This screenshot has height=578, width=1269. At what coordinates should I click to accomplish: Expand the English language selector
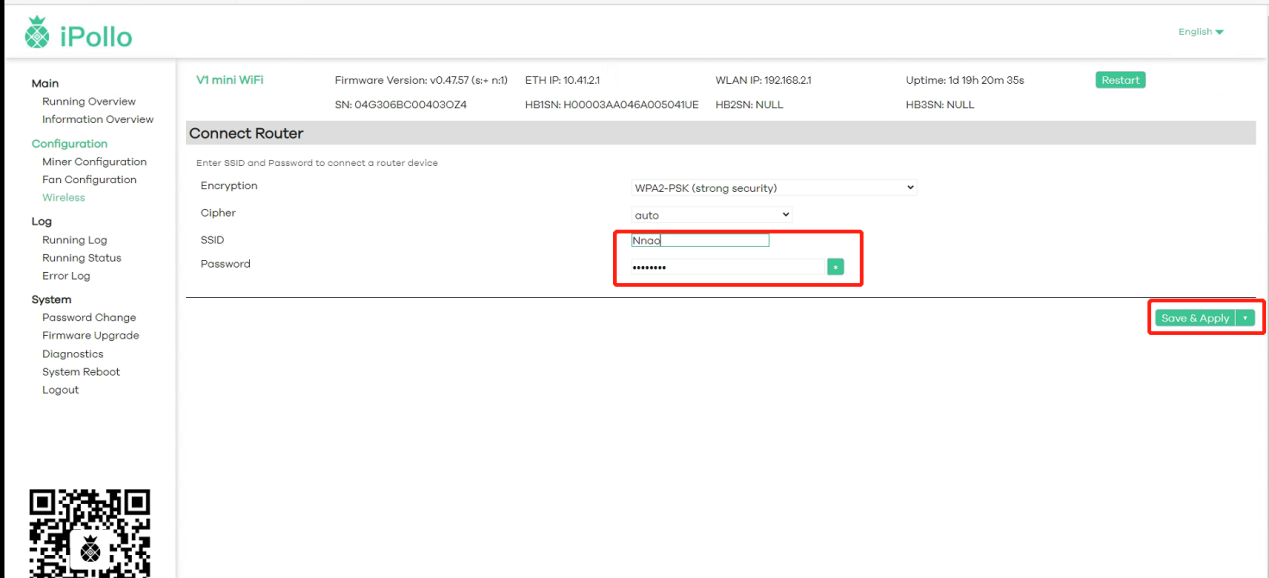(1200, 32)
